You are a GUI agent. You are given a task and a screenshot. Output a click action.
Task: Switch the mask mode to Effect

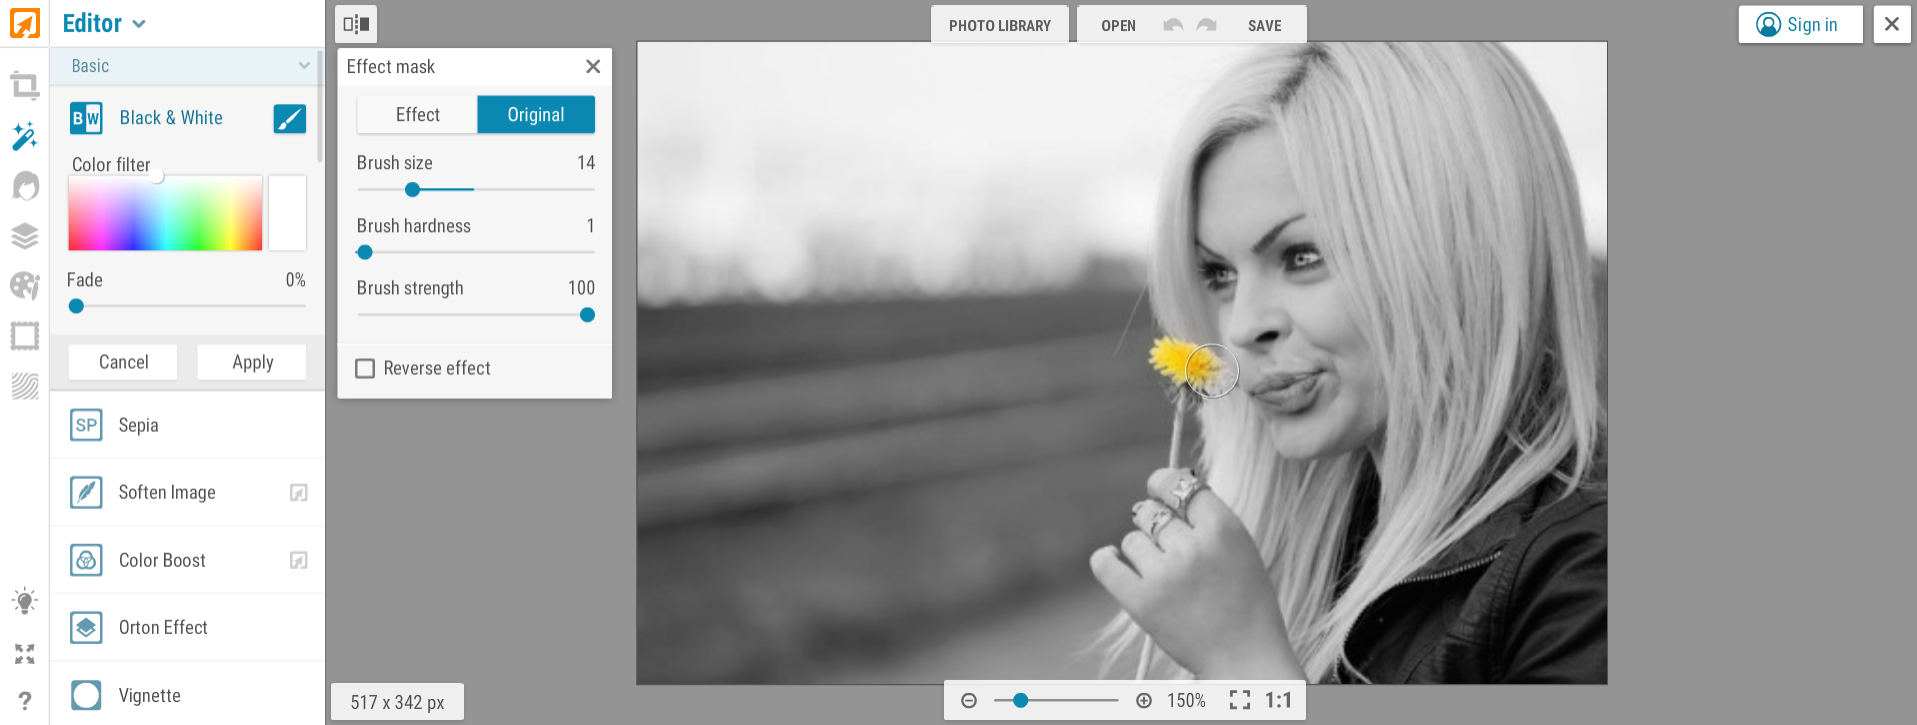click(417, 115)
